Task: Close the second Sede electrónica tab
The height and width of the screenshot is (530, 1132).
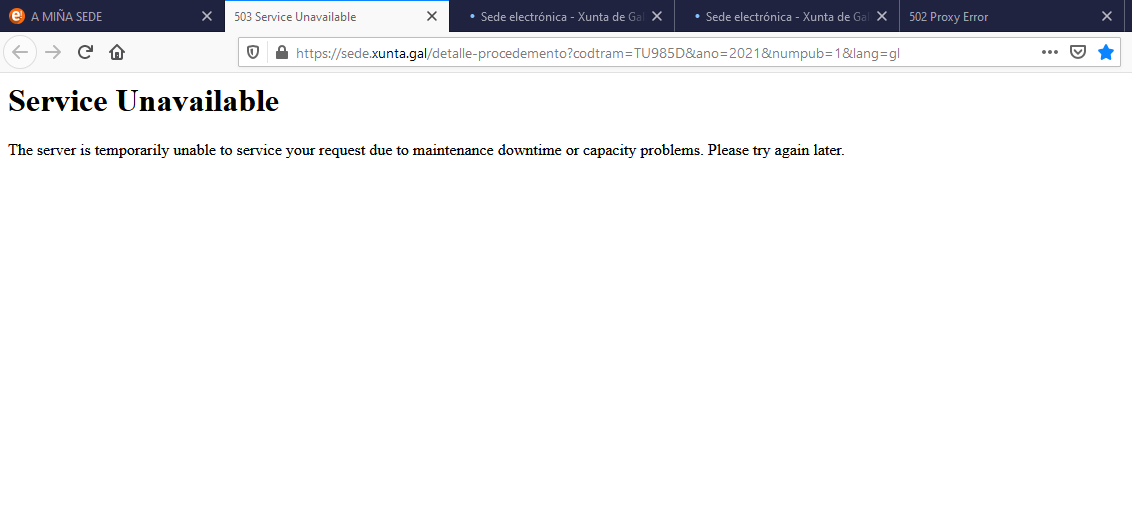Action: pos(882,17)
